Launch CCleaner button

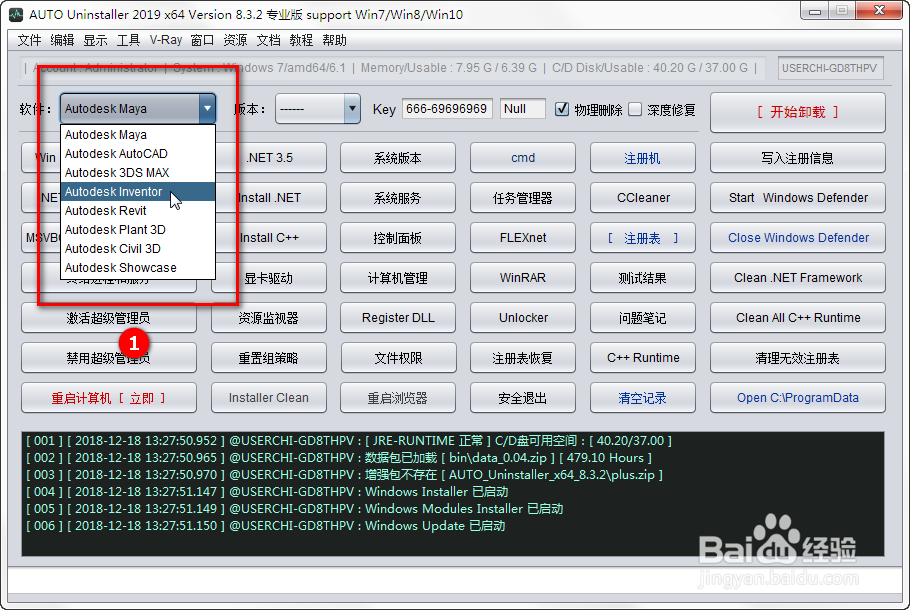point(642,198)
